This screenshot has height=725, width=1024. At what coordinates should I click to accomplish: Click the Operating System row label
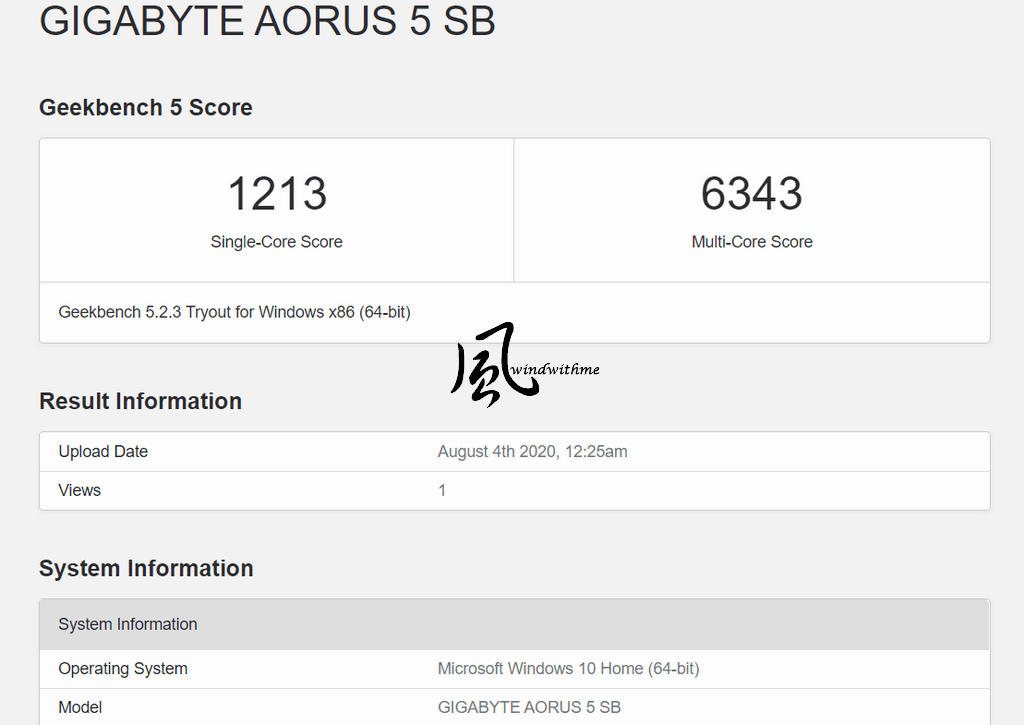pos(123,669)
